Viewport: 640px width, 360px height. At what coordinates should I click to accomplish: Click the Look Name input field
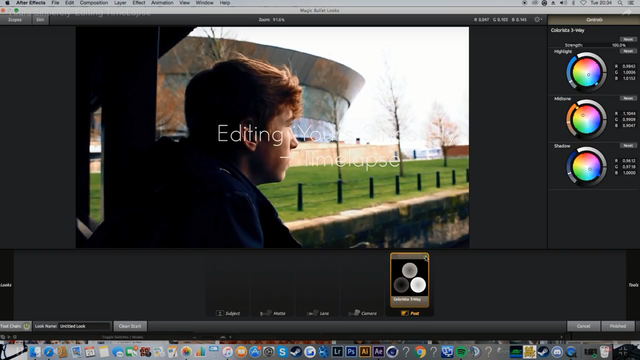point(84,326)
